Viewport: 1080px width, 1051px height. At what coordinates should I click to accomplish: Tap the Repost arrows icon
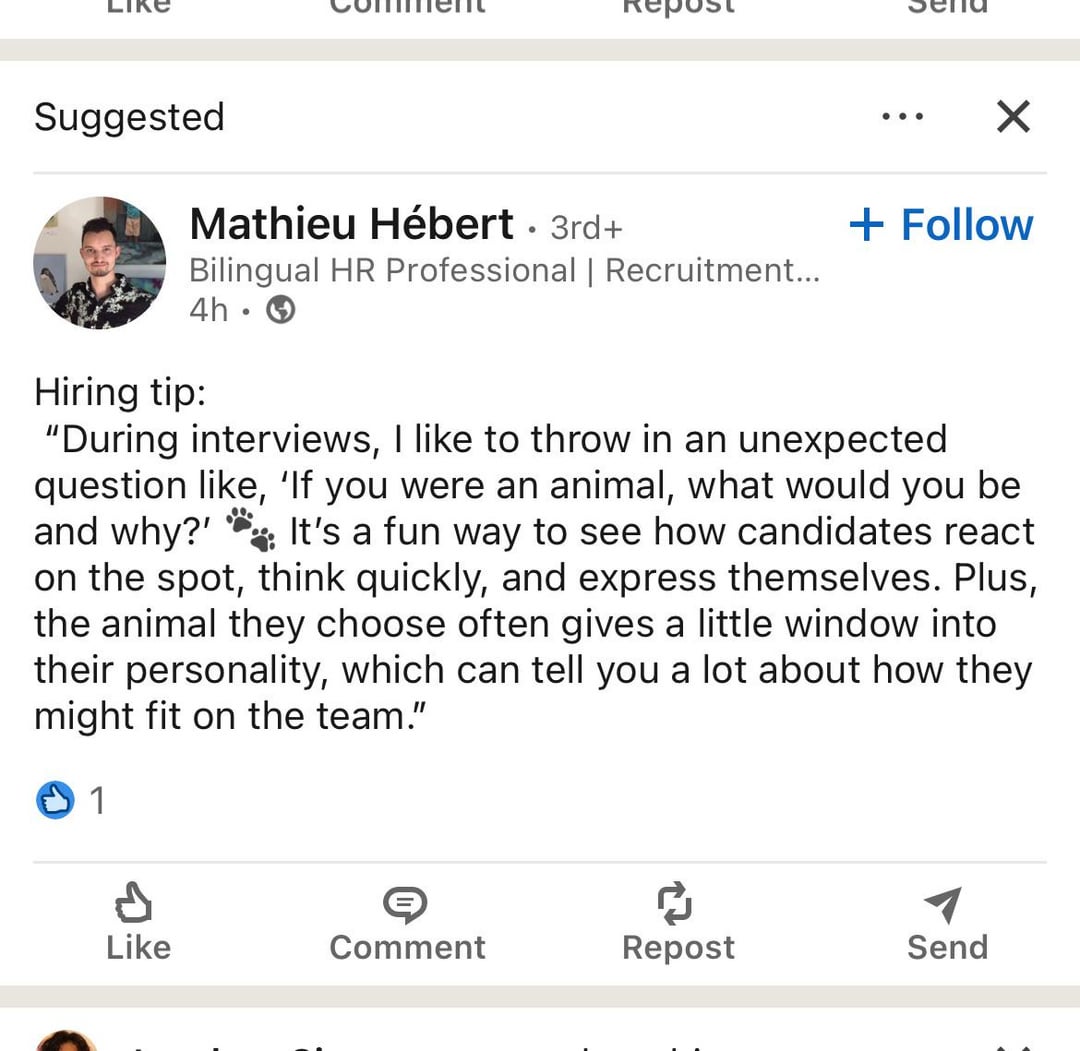click(674, 902)
